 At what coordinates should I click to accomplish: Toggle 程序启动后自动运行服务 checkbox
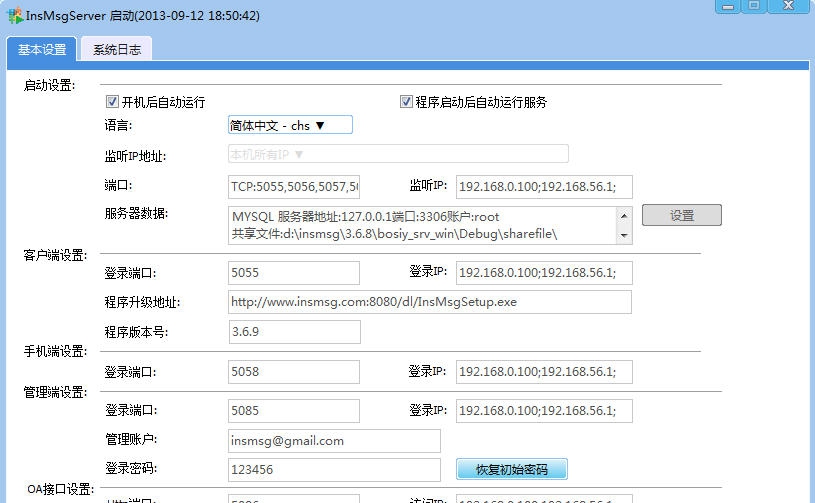coord(406,101)
